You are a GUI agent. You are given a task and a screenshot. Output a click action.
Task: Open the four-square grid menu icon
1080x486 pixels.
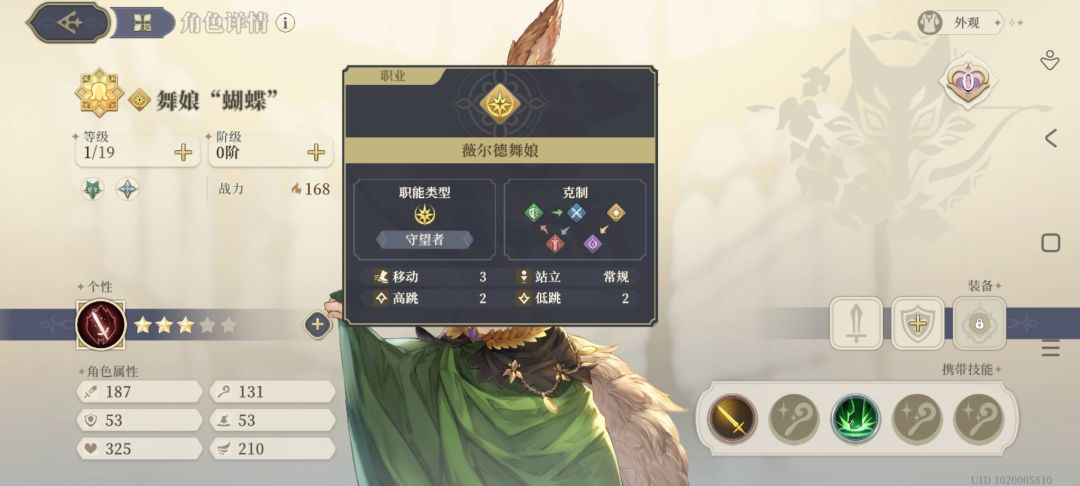(x=143, y=22)
